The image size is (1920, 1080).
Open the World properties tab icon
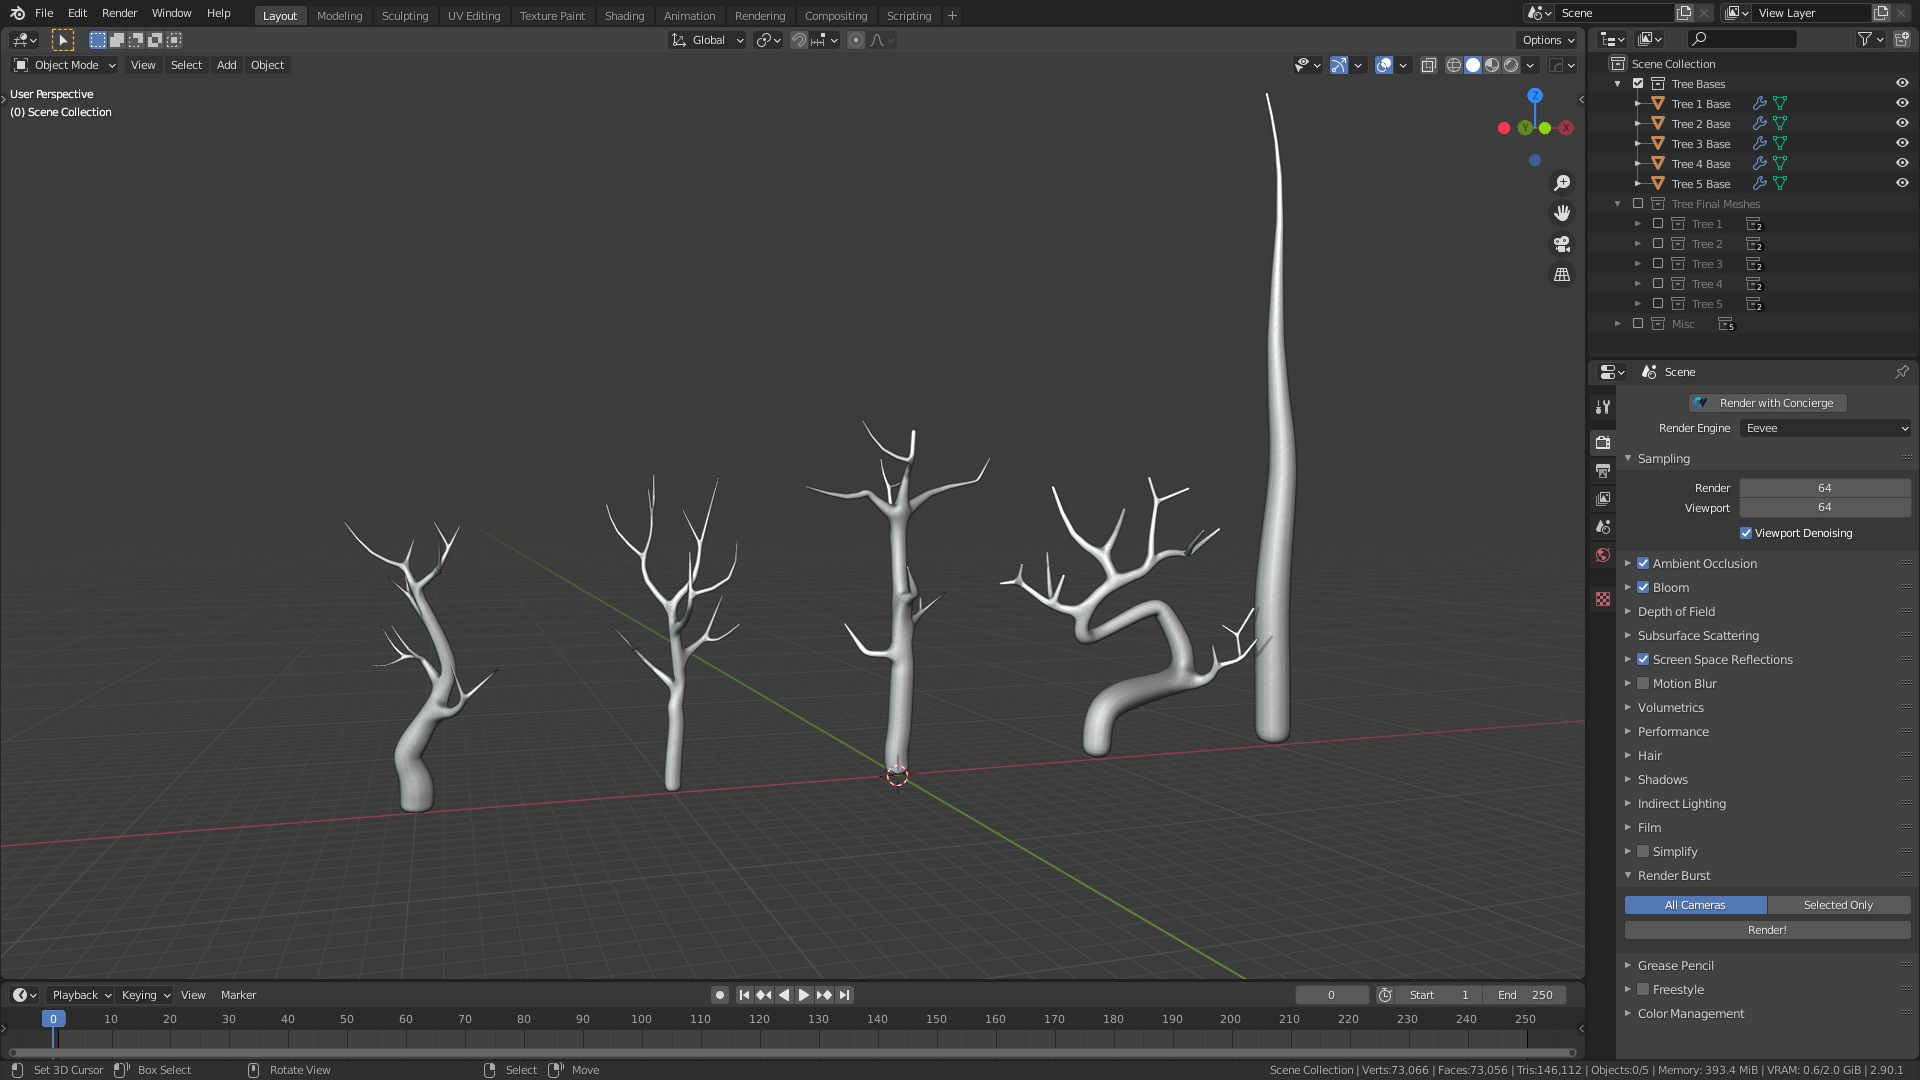coord(1603,555)
